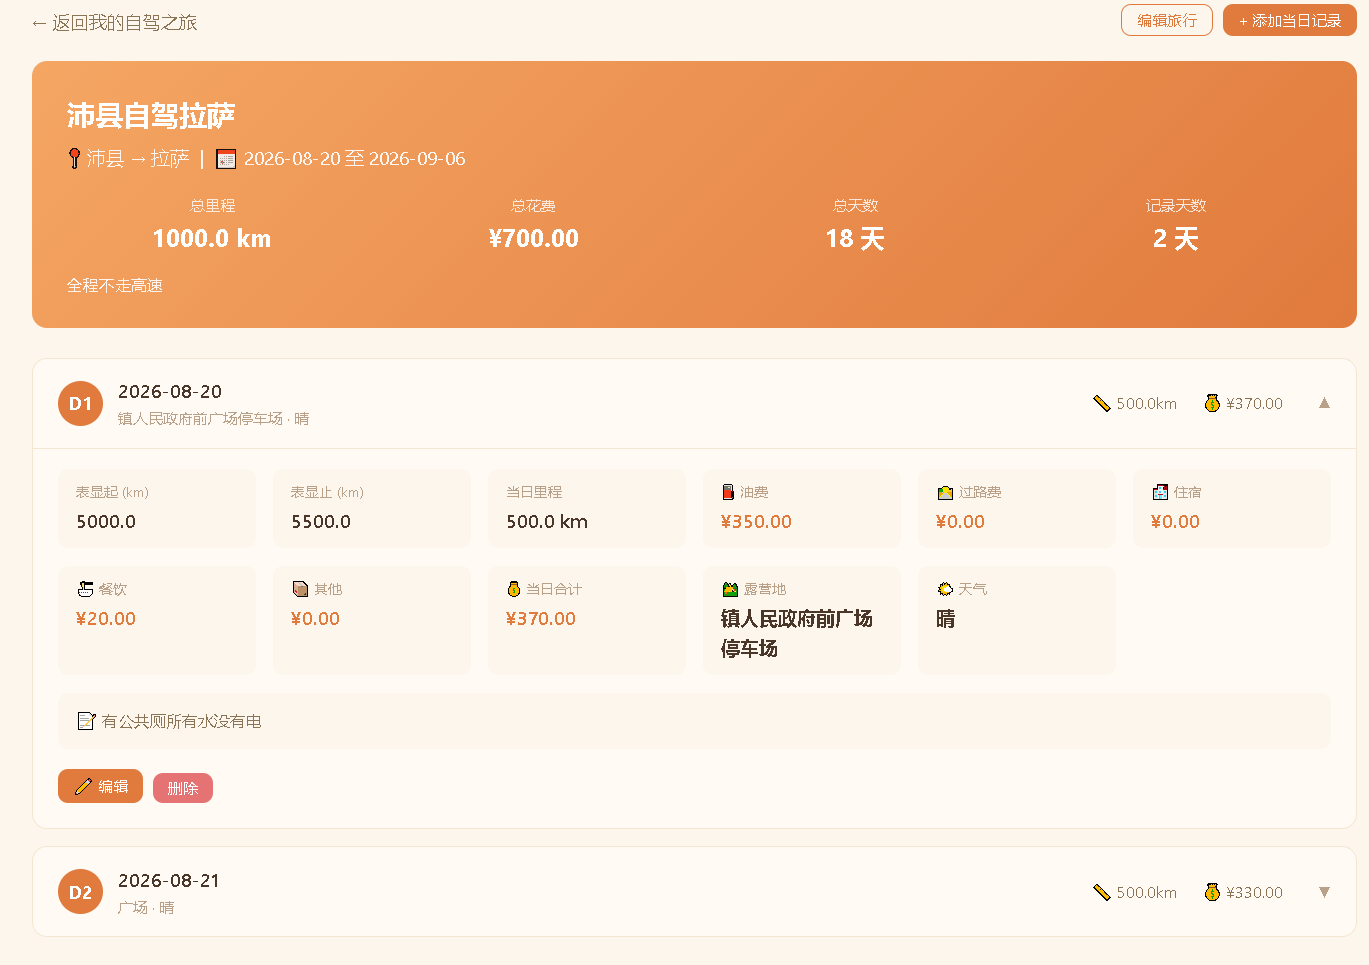
Task: Click the orange 编辑 button for D1
Action: tap(100, 786)
